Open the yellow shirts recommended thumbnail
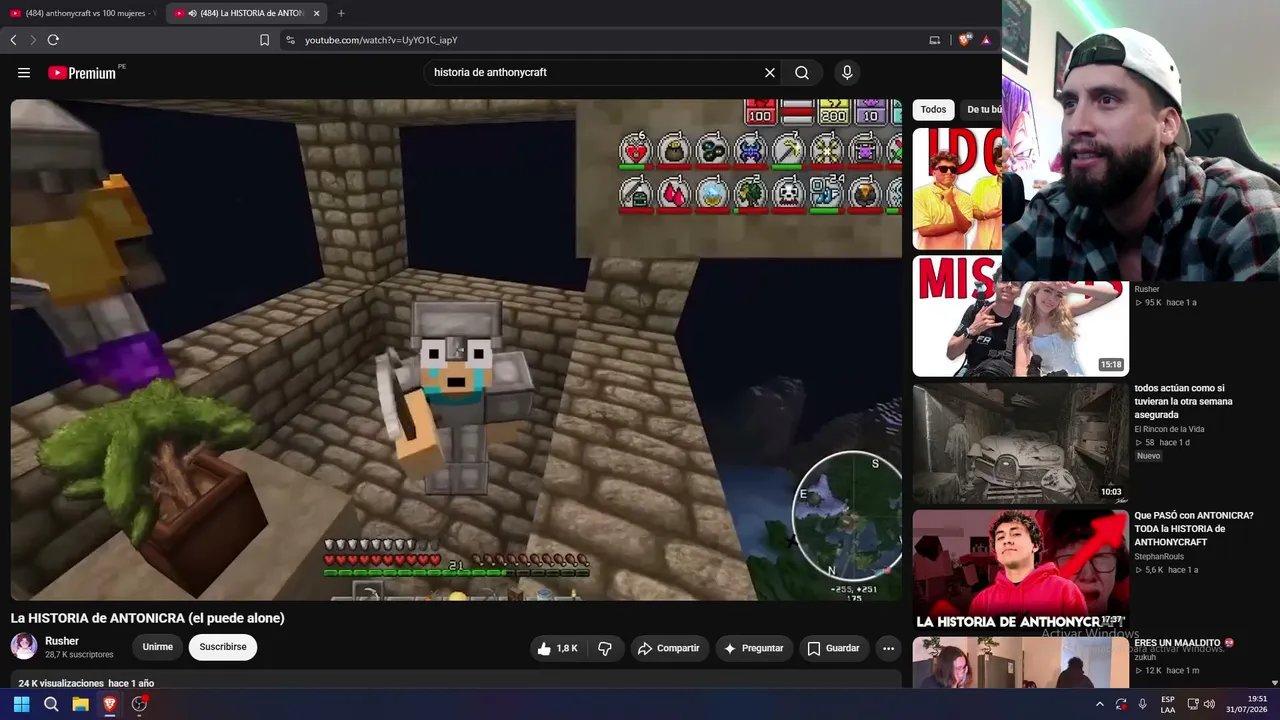The image size is (1280, 720). 957,189
